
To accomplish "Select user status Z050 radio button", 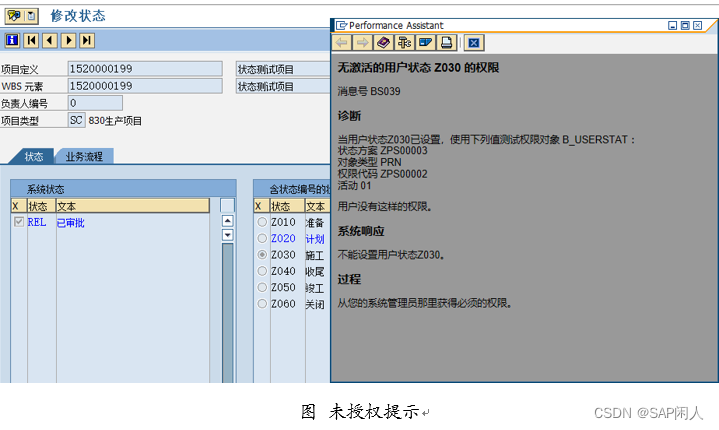I will [262, 287].
